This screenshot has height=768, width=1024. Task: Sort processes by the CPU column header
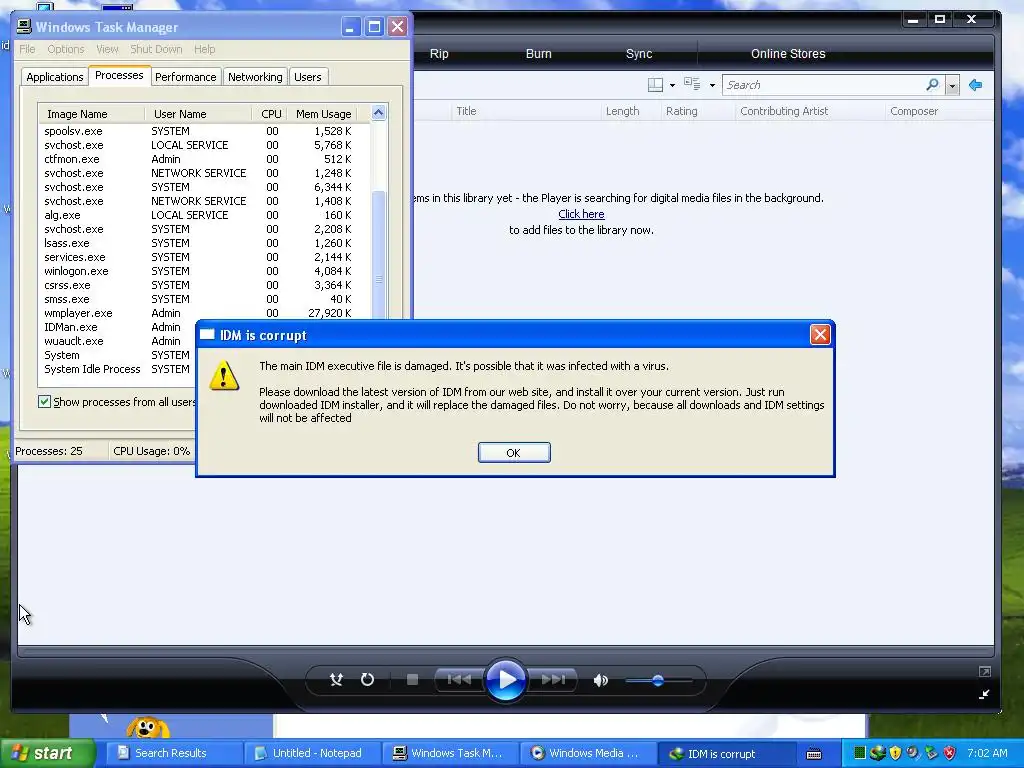click(270, 114)
